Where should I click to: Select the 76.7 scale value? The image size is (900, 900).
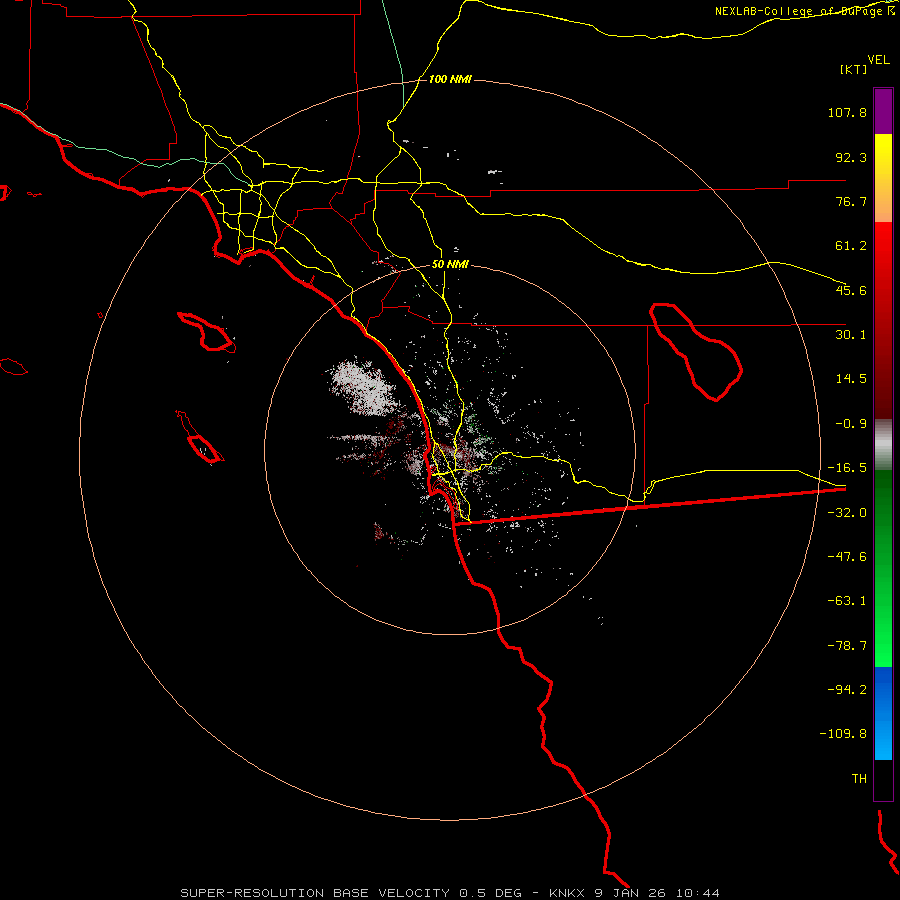tap(851, 201)
